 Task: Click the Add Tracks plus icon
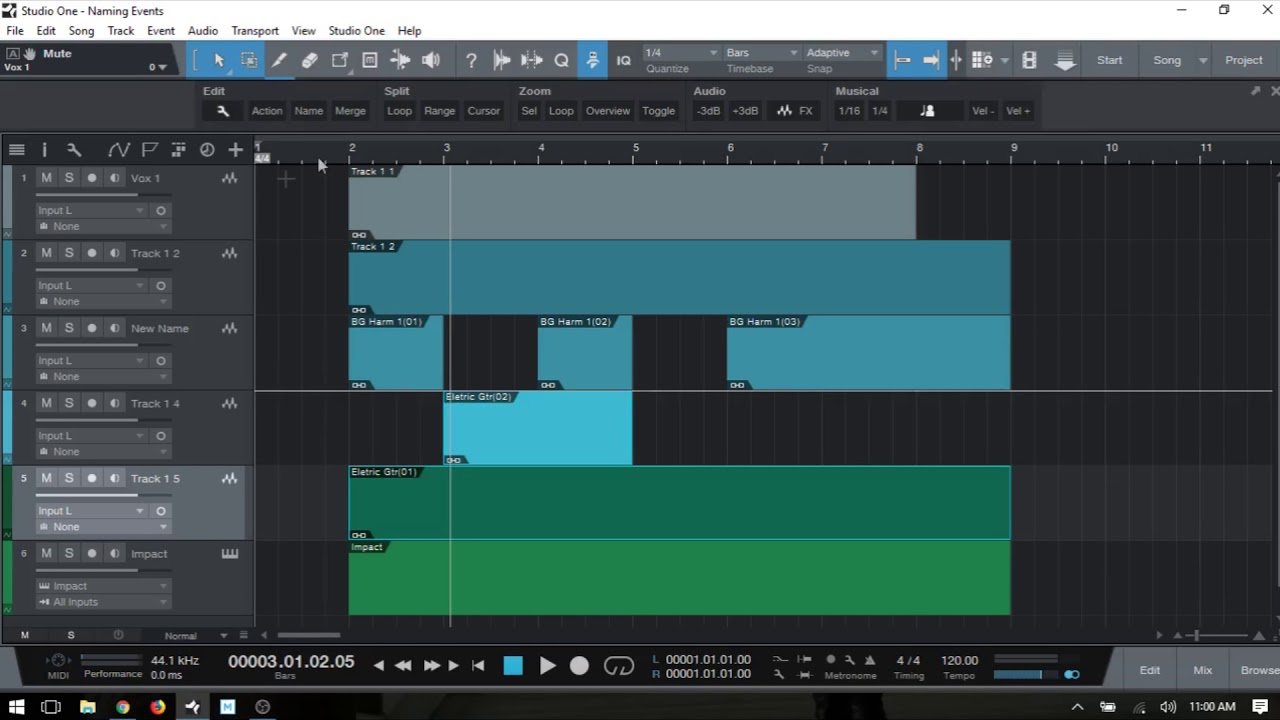click(235, 150)
